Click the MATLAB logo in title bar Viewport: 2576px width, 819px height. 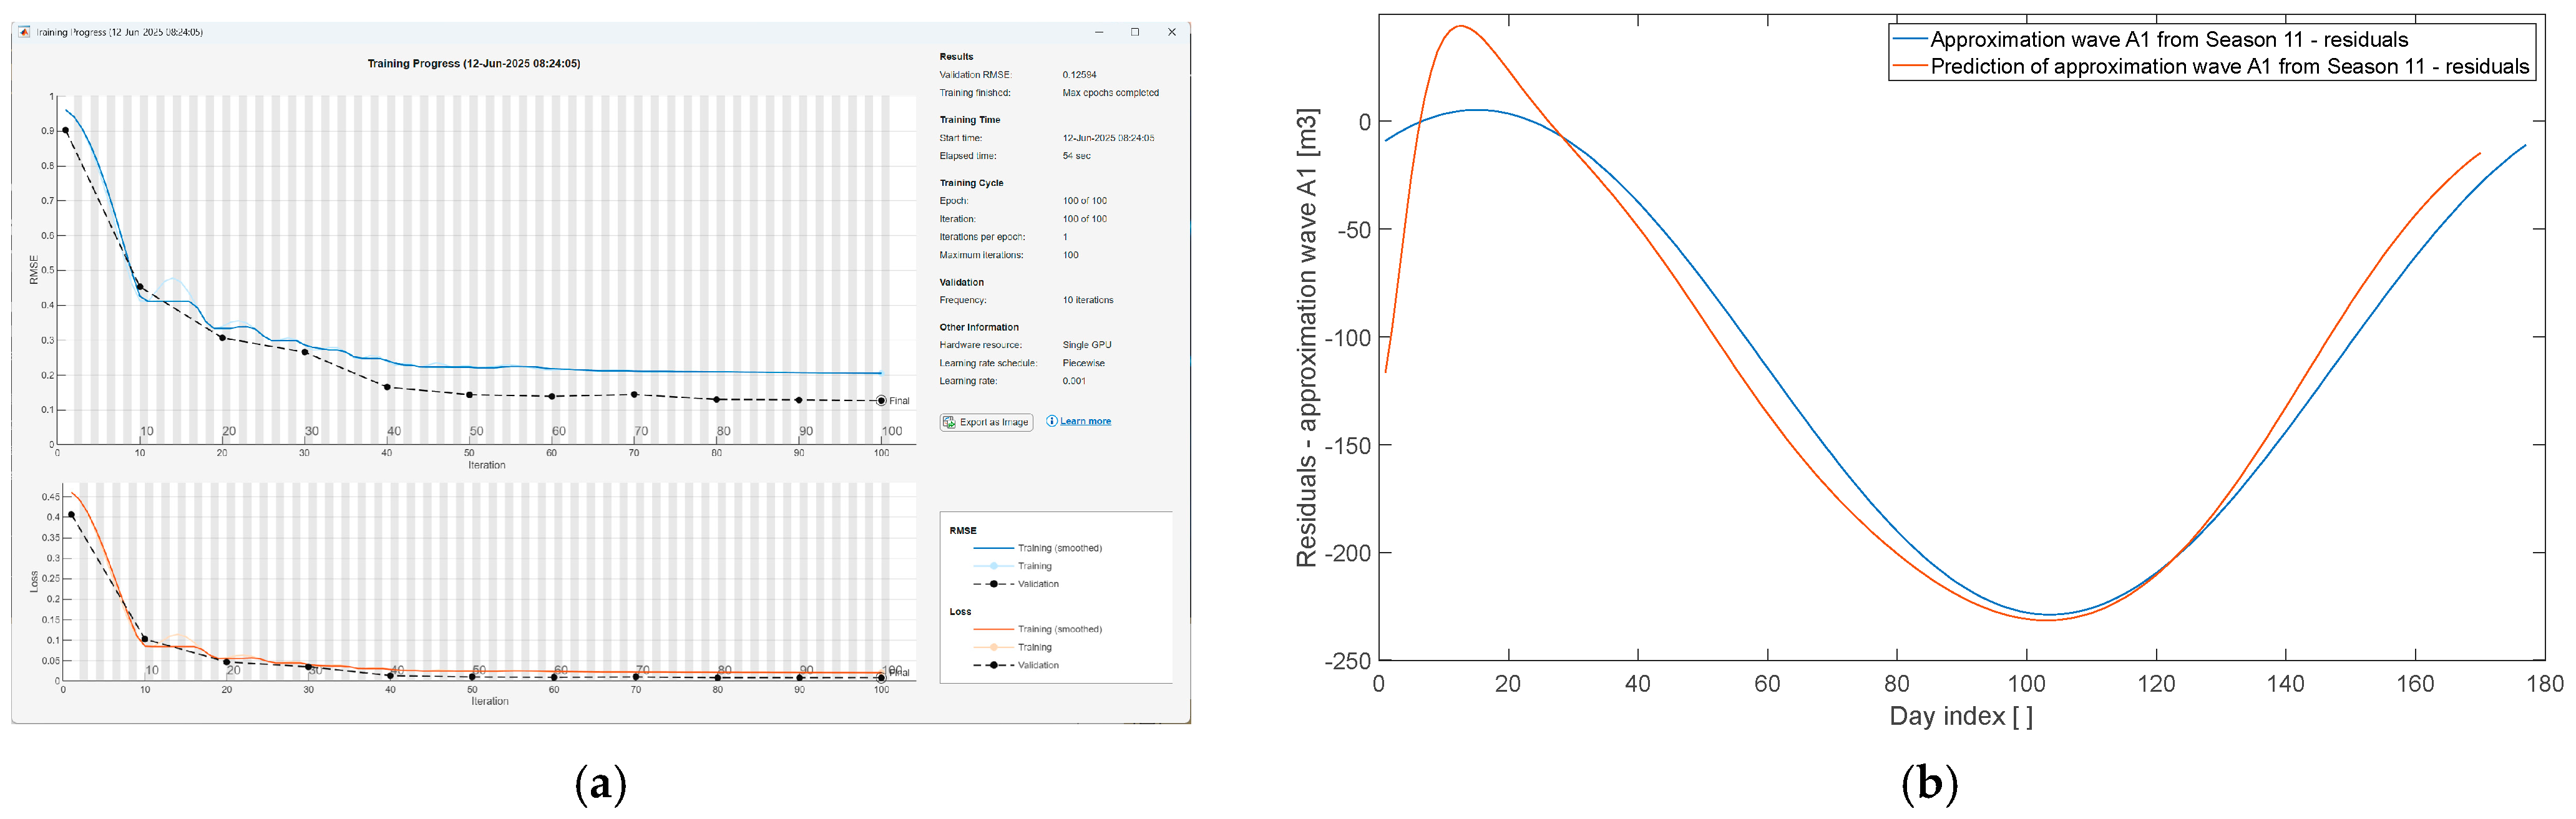pos(25,32)
